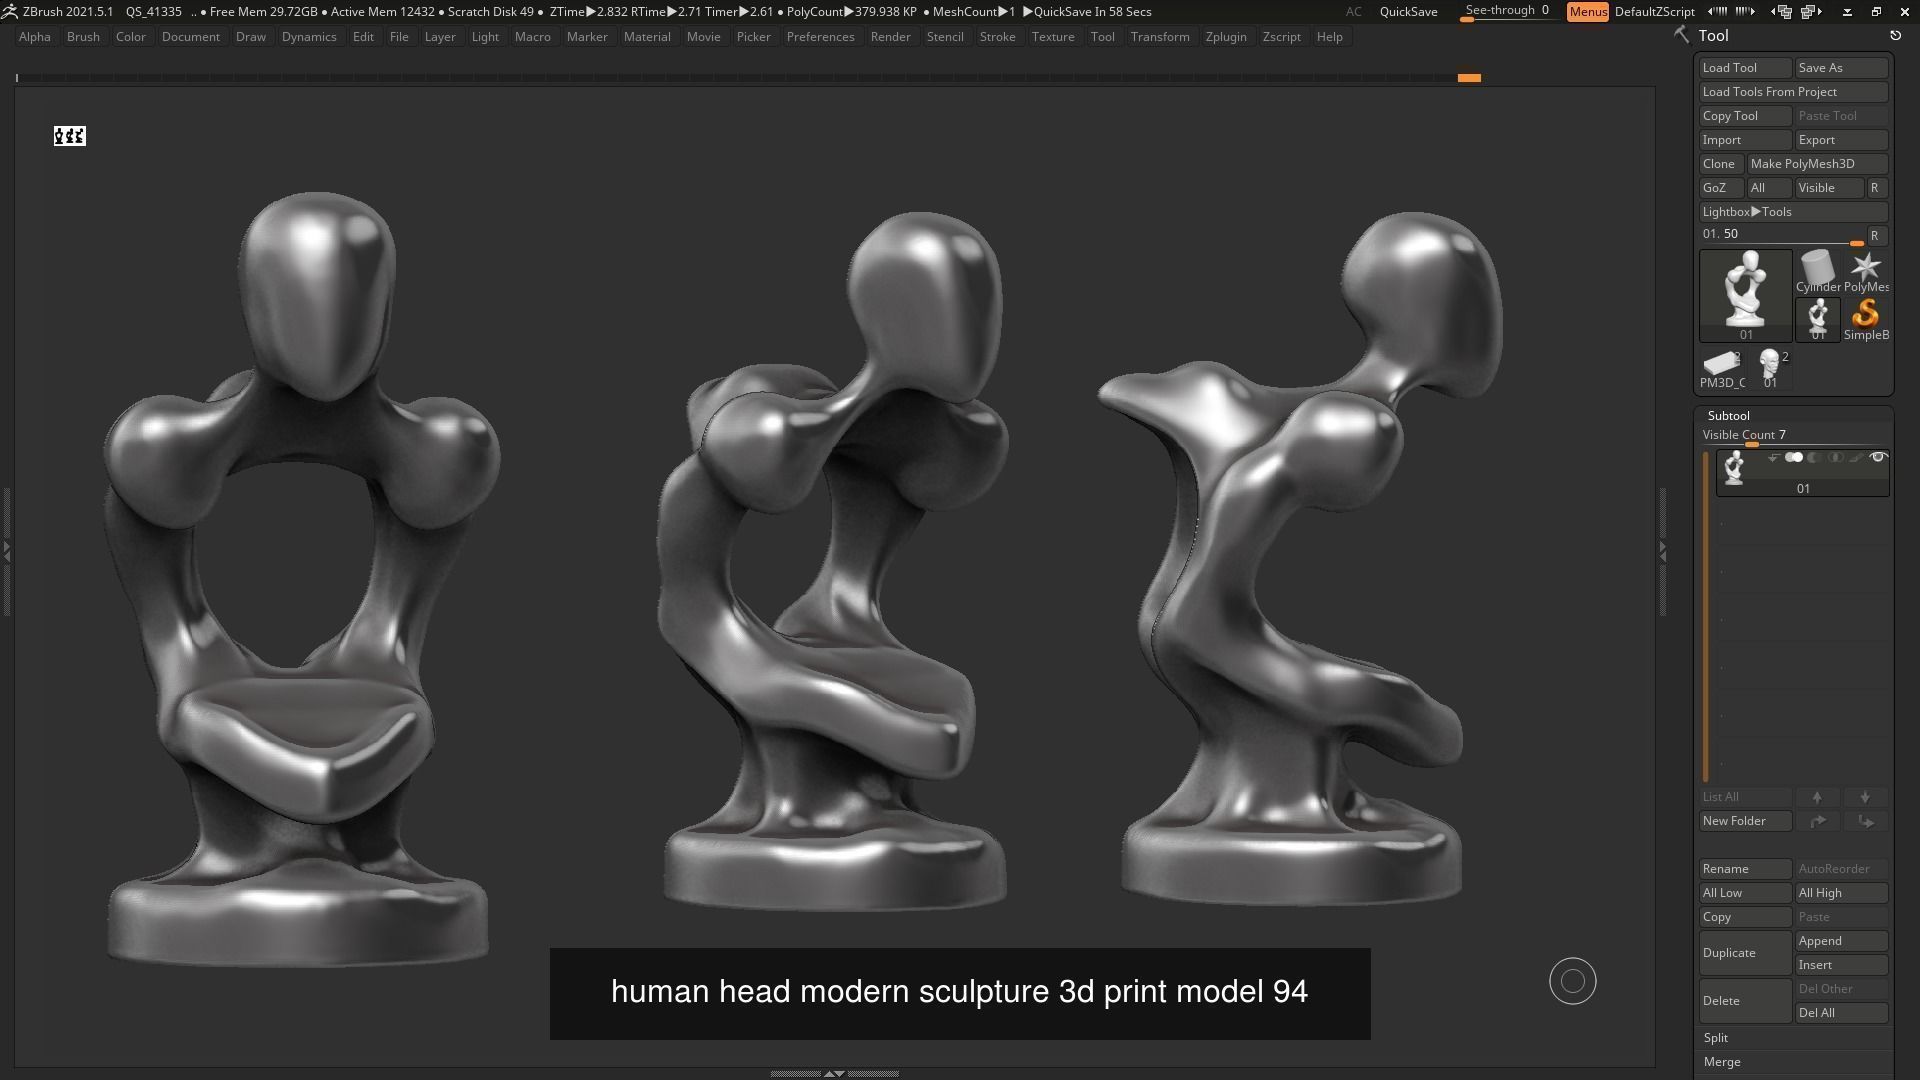The image size is (1920, 1080).
Task: Toggle GoZ Visible option
Action: pyautogui.click(x=1829, y=188)
